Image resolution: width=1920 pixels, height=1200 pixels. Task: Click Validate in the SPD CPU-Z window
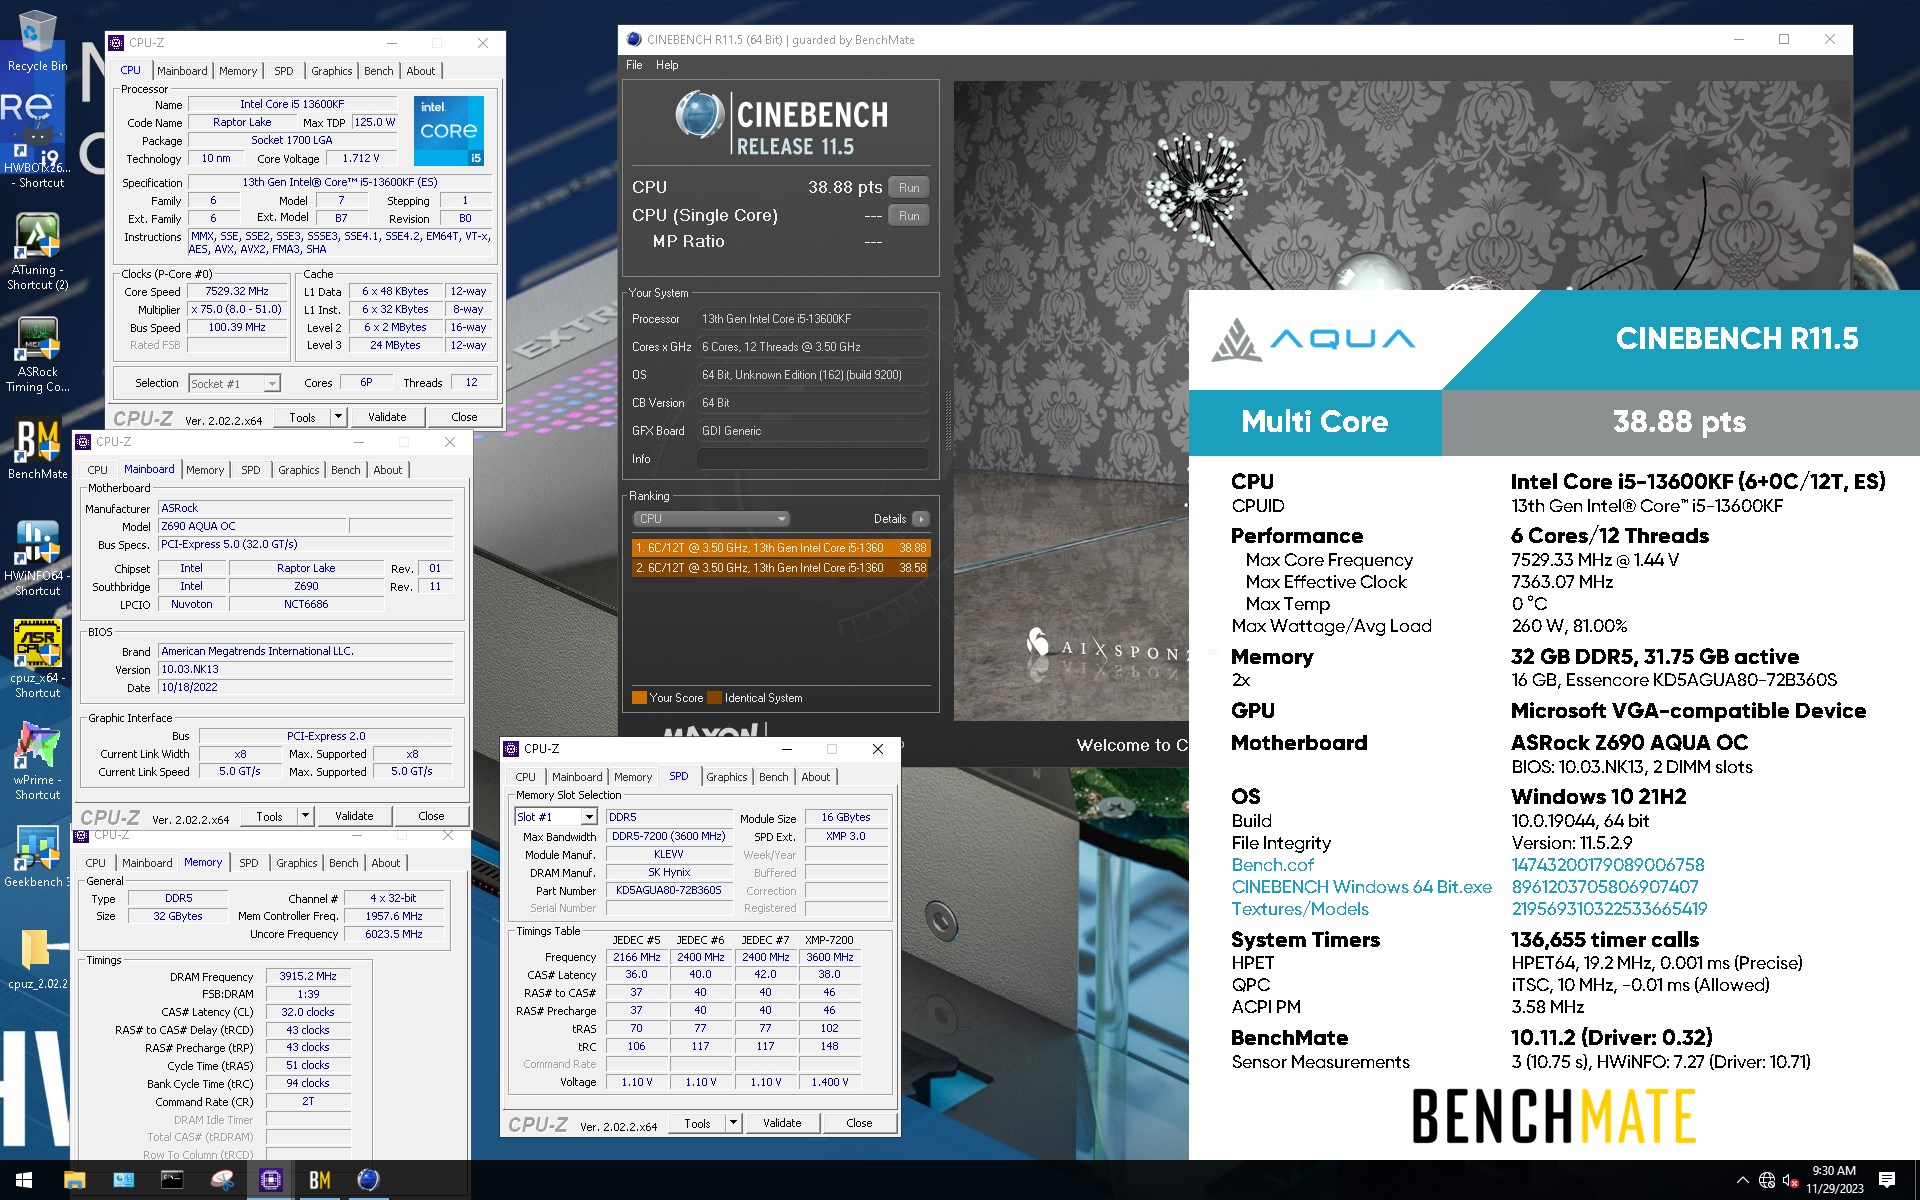click(x=782, y=1123)
